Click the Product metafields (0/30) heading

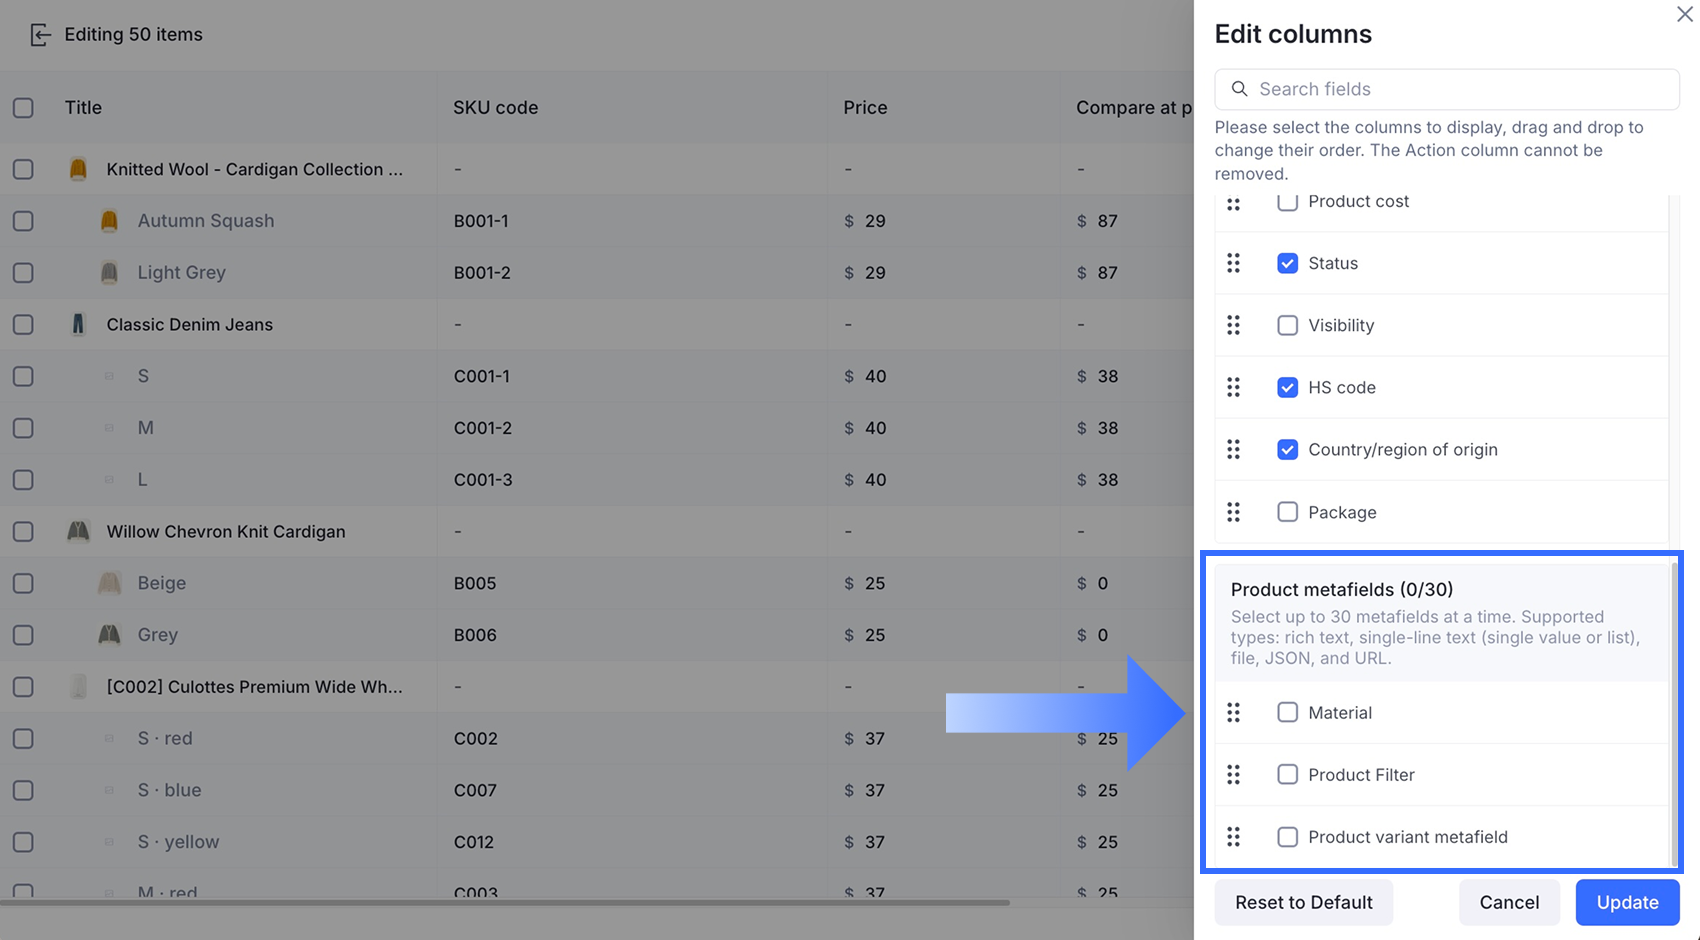[1342, 589]
